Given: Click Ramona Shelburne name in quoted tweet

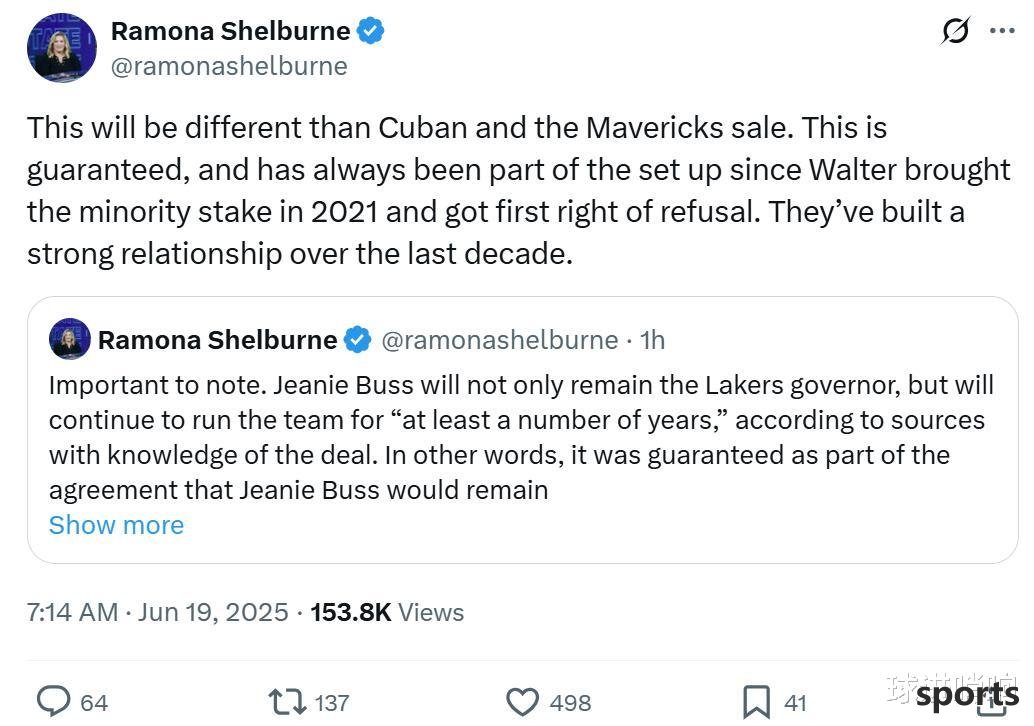Looking at the screenshot, I should tap(218, 340).
